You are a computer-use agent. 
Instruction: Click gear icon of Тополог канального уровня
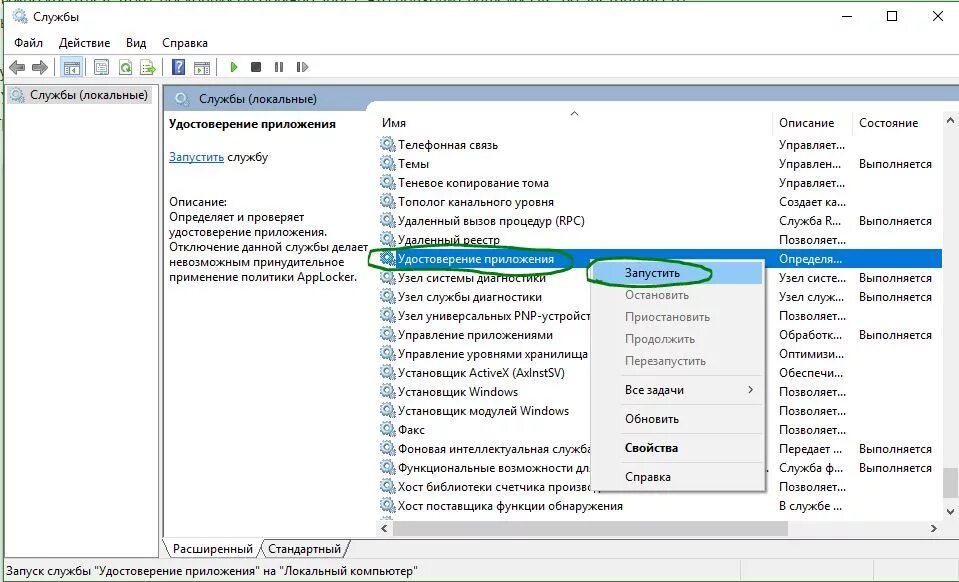coord(387,202)
